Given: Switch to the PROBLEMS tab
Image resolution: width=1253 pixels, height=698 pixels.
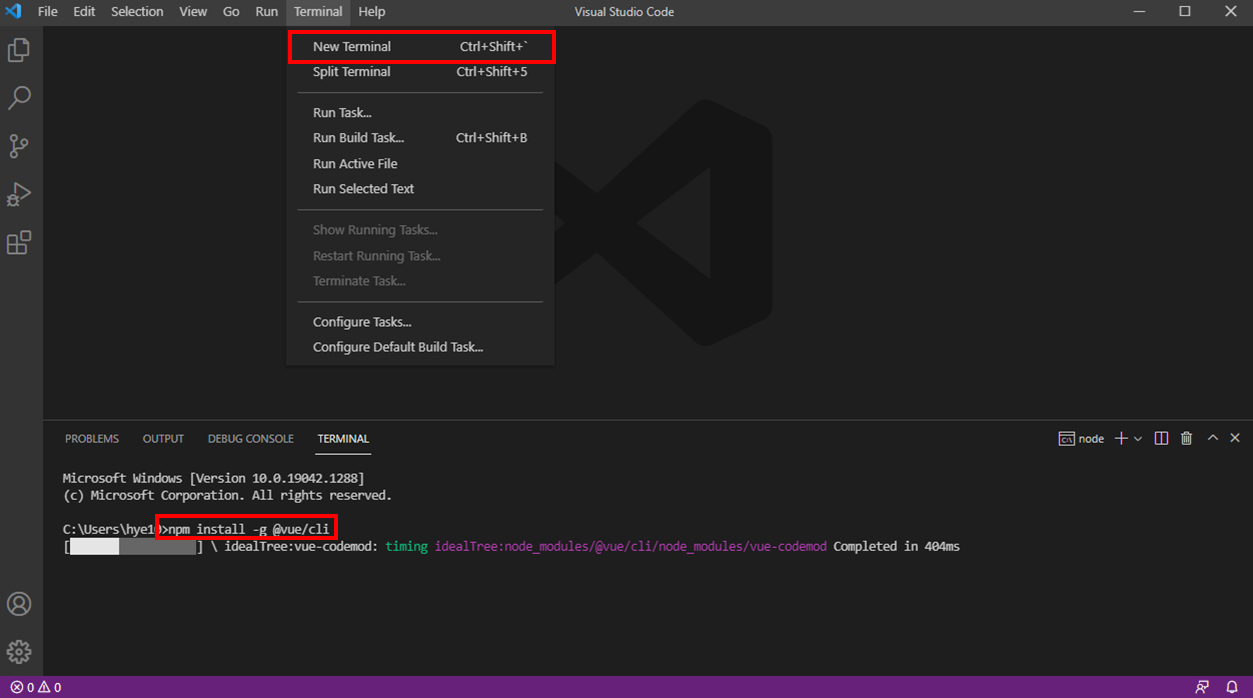Looking at the screenshot, I should point(92,439).
